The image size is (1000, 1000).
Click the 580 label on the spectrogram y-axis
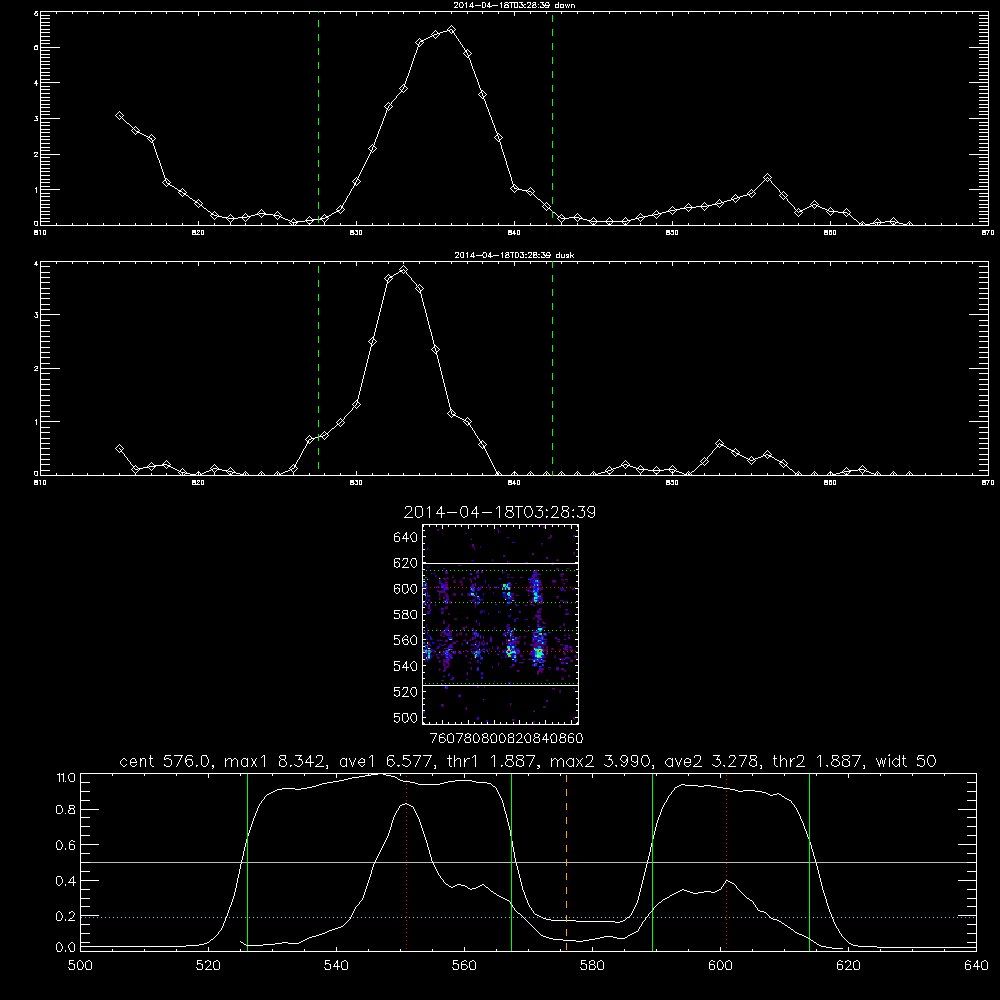point(406,615)
